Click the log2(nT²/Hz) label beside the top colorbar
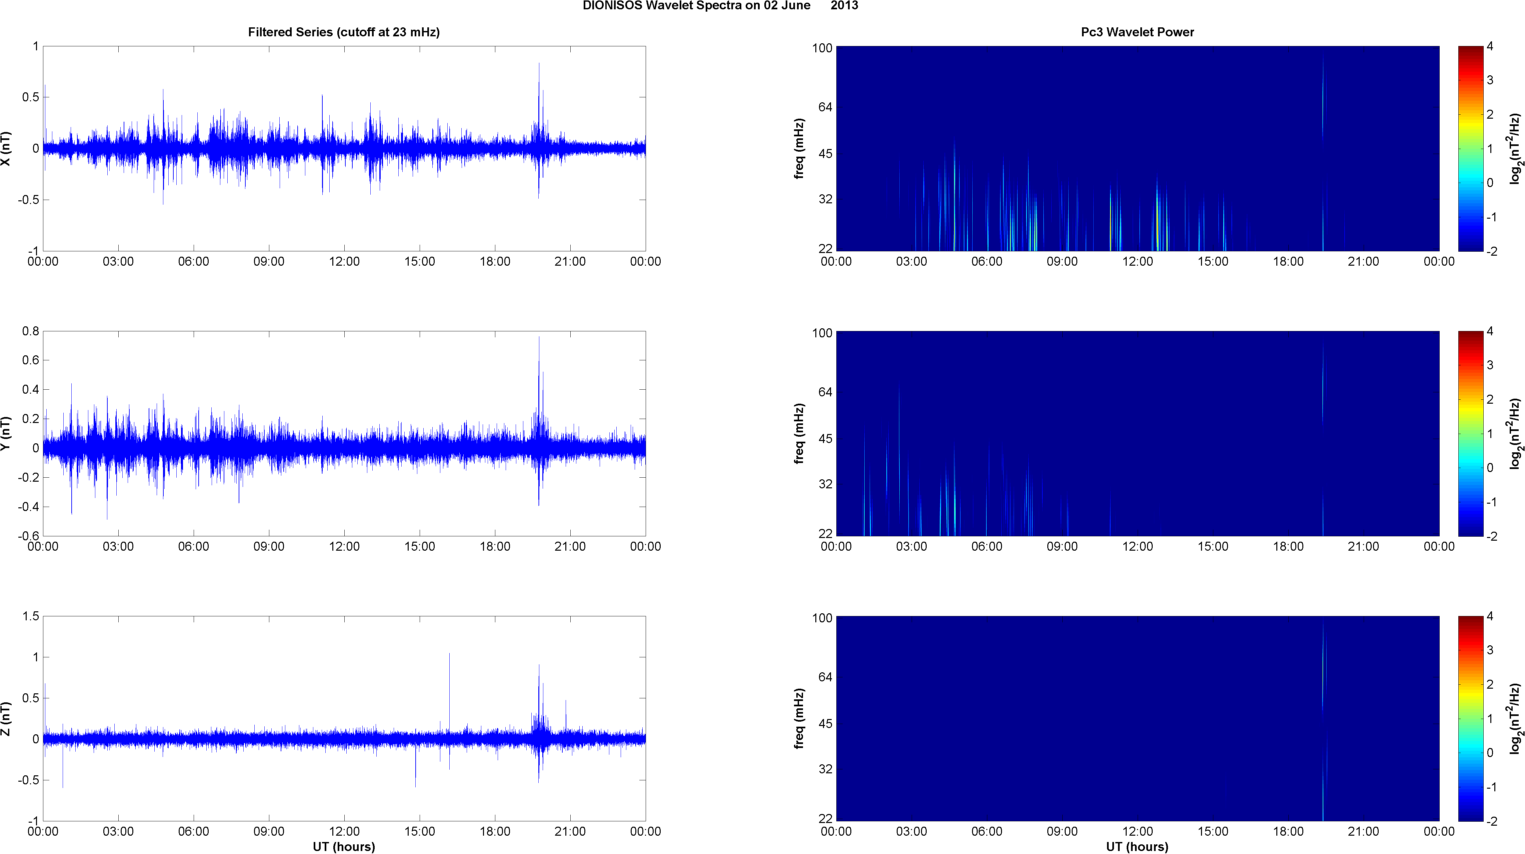Screen dimensions: 1525x854 (1516, 148)
